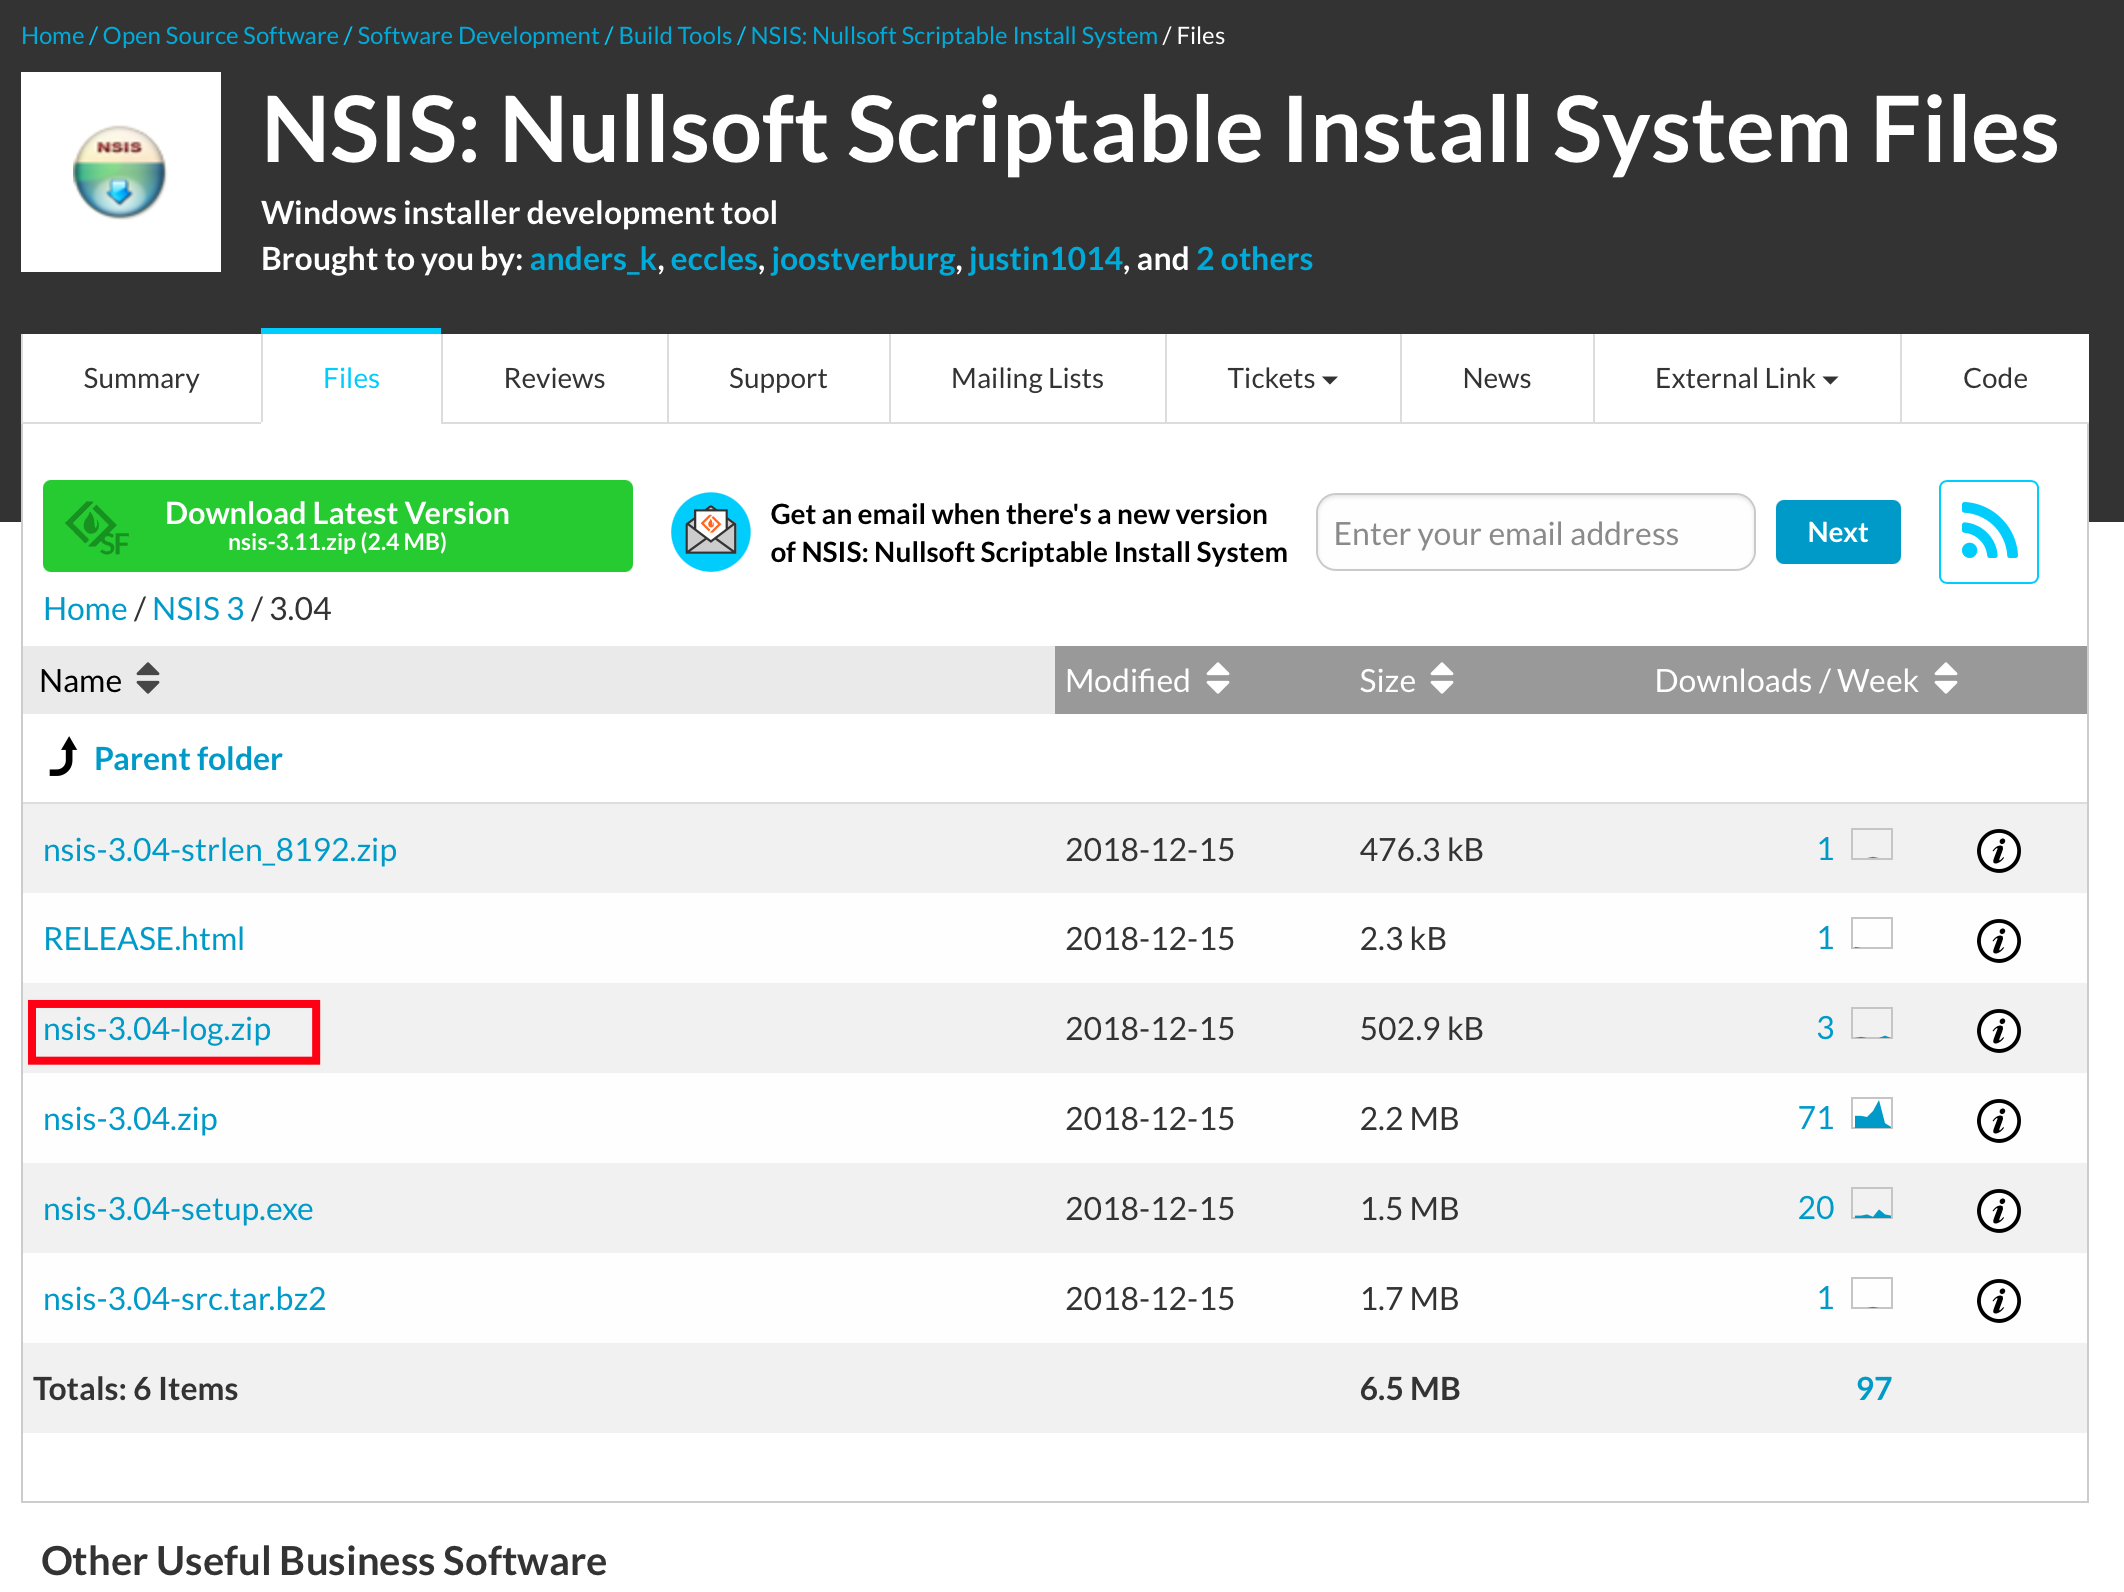
Task: Open info icon for nsis-3.04-strlen_8192.zip
Action: (x=1998, y=850)
